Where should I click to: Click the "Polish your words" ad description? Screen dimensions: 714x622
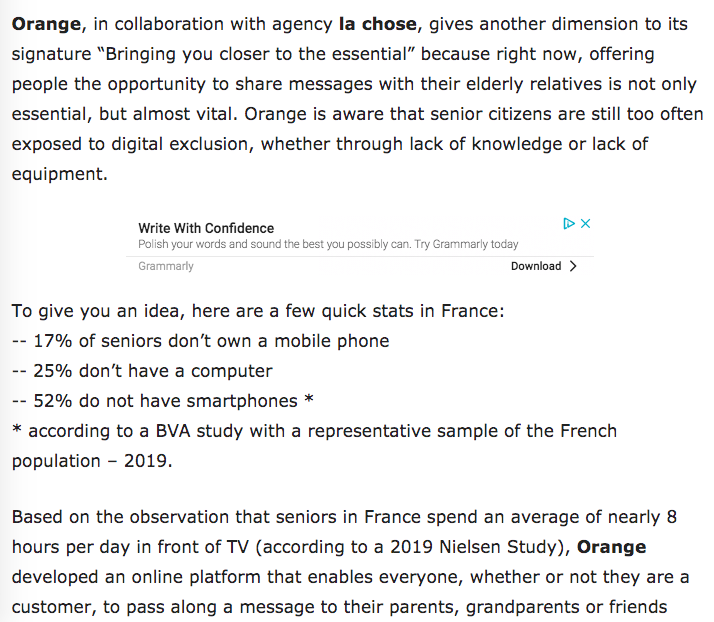pyautogui.click(x=328, y=245)
